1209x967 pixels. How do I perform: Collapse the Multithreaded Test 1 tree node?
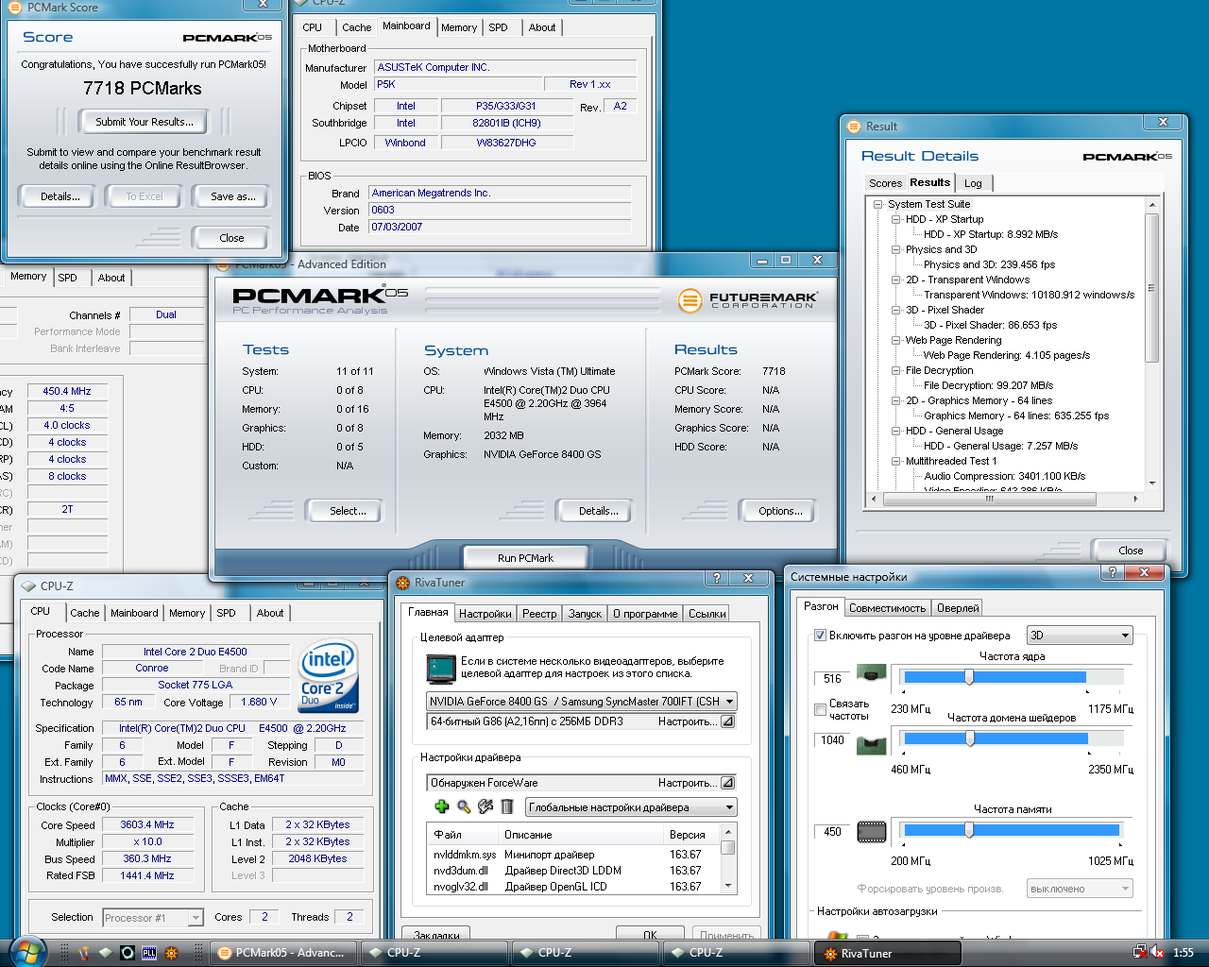tap(896, 461)
